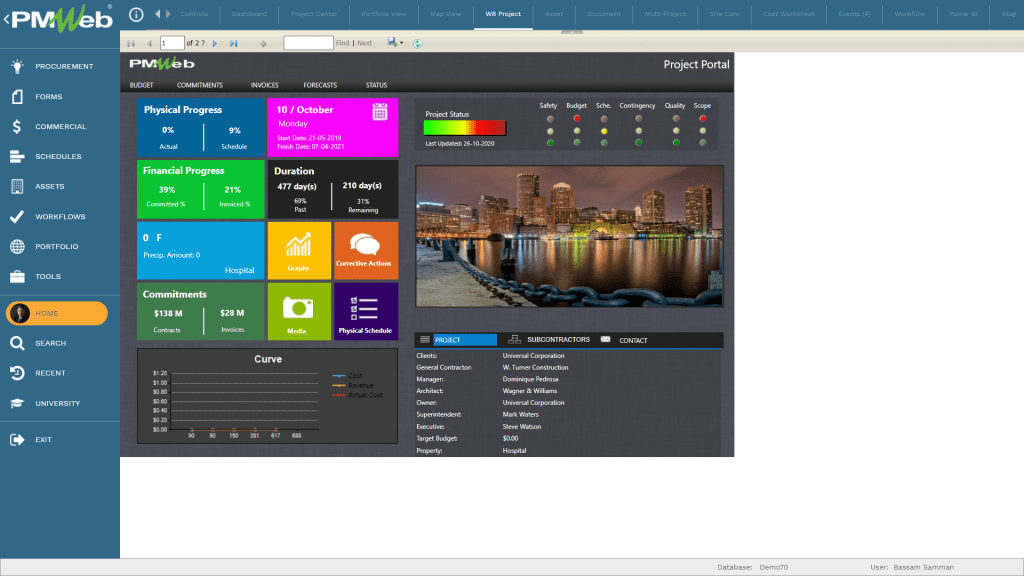
Task: Click the Next search link
Action: tap(364, 43)
